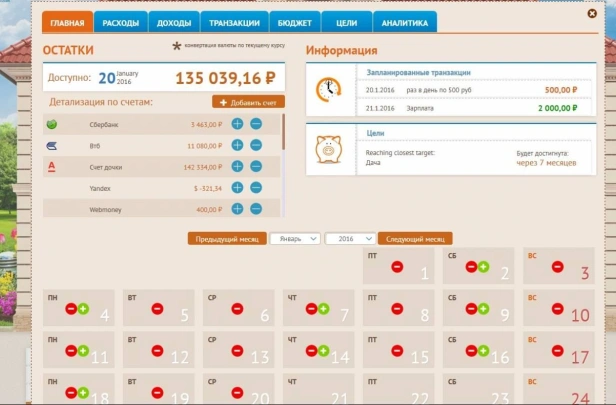Click red expense icon on day 3
Screen dimensions: 616x405
coord(557,267)
